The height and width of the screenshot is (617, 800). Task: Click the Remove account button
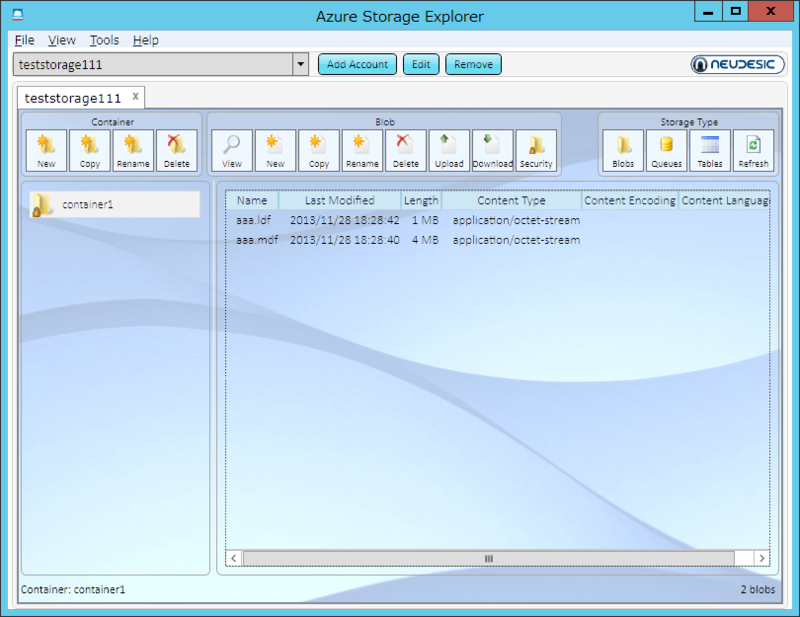coord(473,64)
